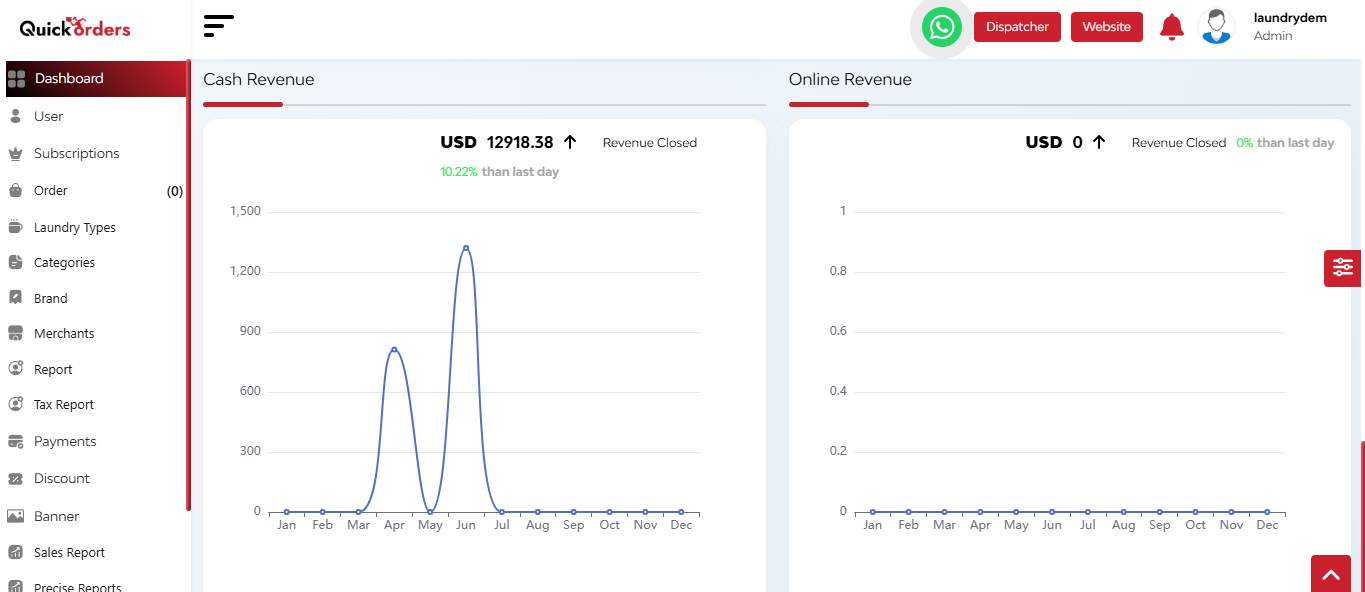Click Revenue Closed label in Cash Revenue card
Screen dimensions: 1365x592
click(x=650, y=143)
